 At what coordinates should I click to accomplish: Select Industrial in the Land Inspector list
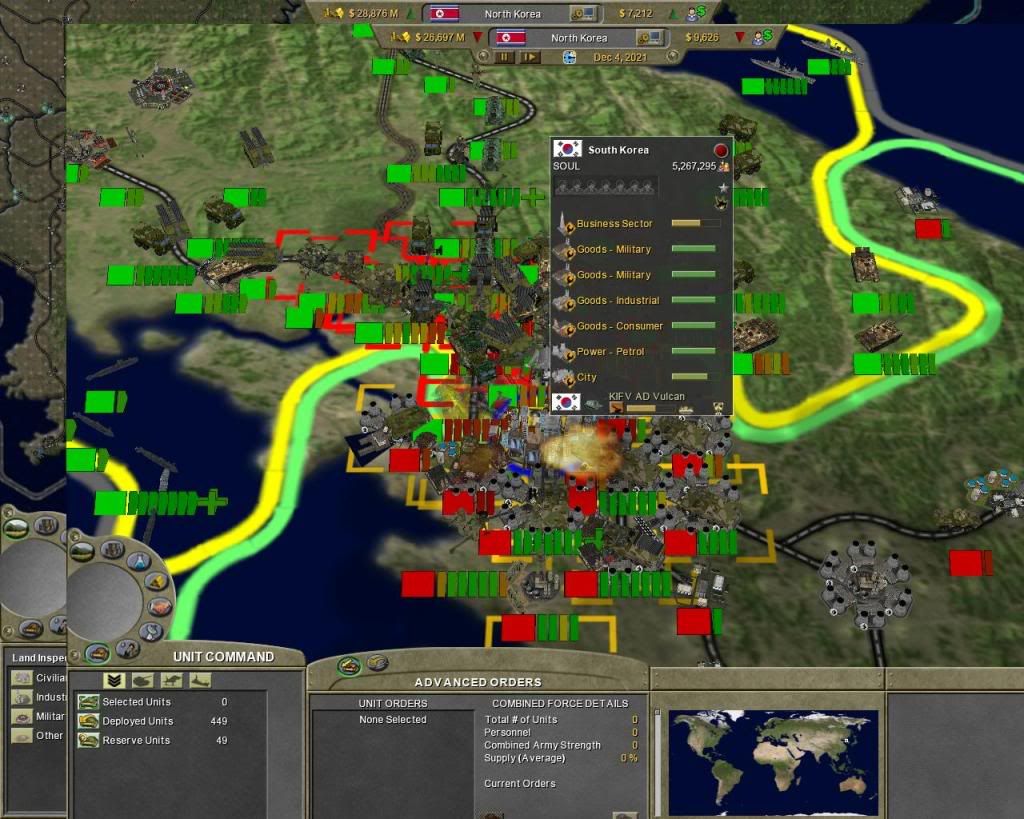tap(39, 697)
